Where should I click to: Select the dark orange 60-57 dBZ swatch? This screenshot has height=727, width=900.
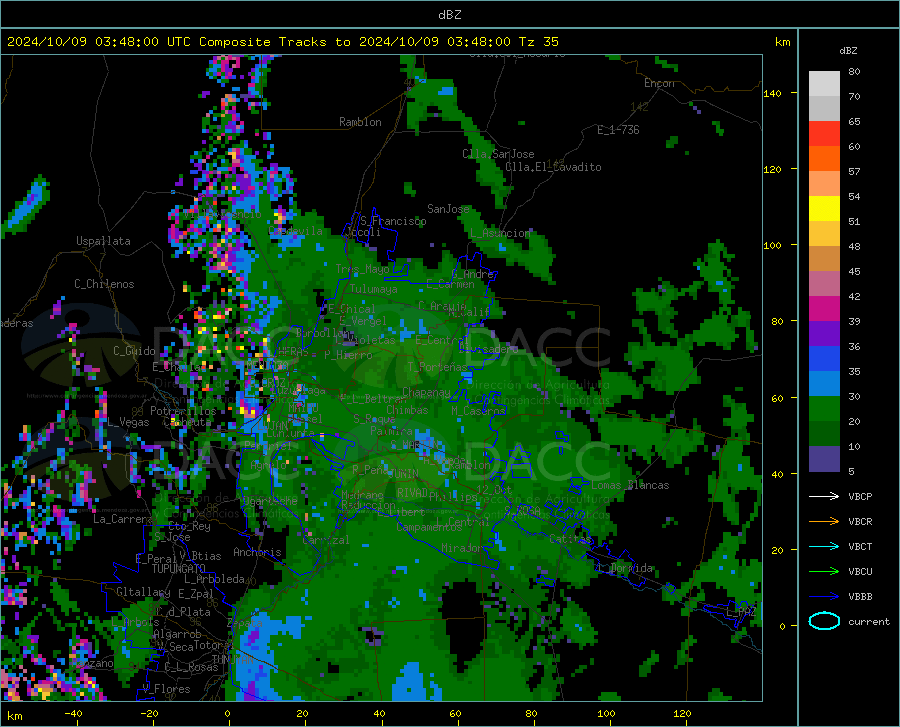(824, 159)
